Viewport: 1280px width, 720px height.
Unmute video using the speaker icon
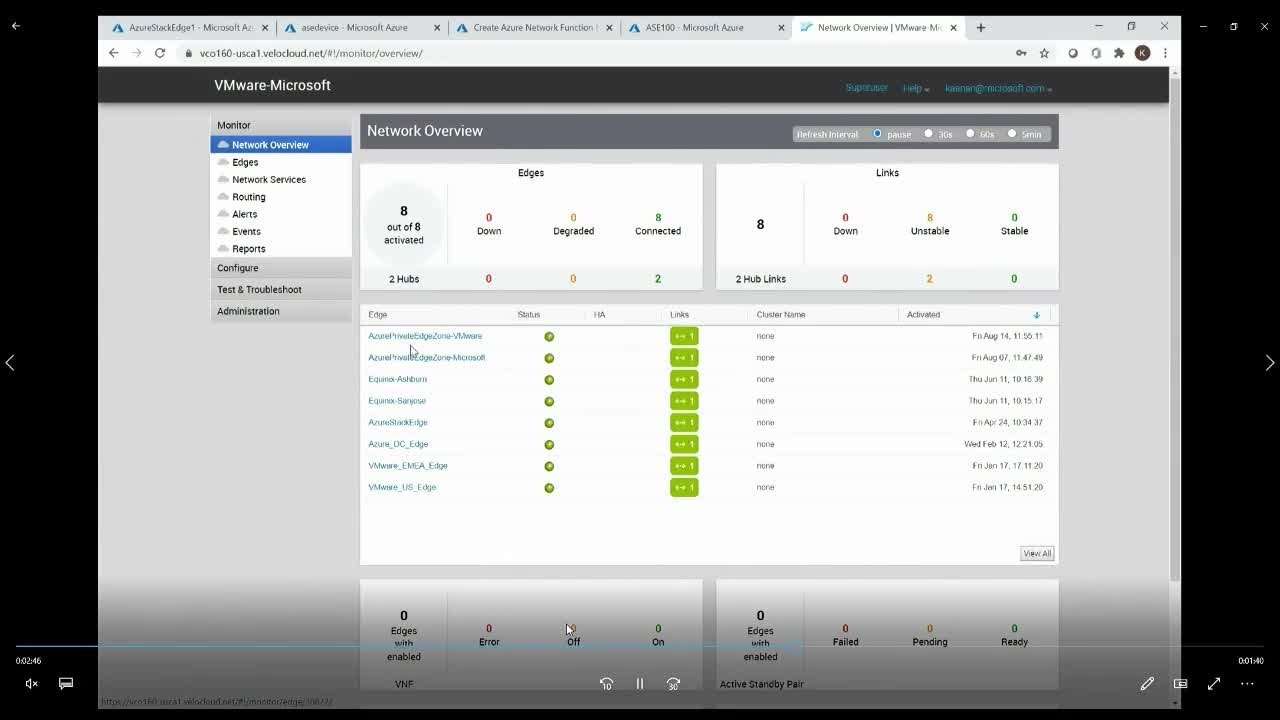31,684
